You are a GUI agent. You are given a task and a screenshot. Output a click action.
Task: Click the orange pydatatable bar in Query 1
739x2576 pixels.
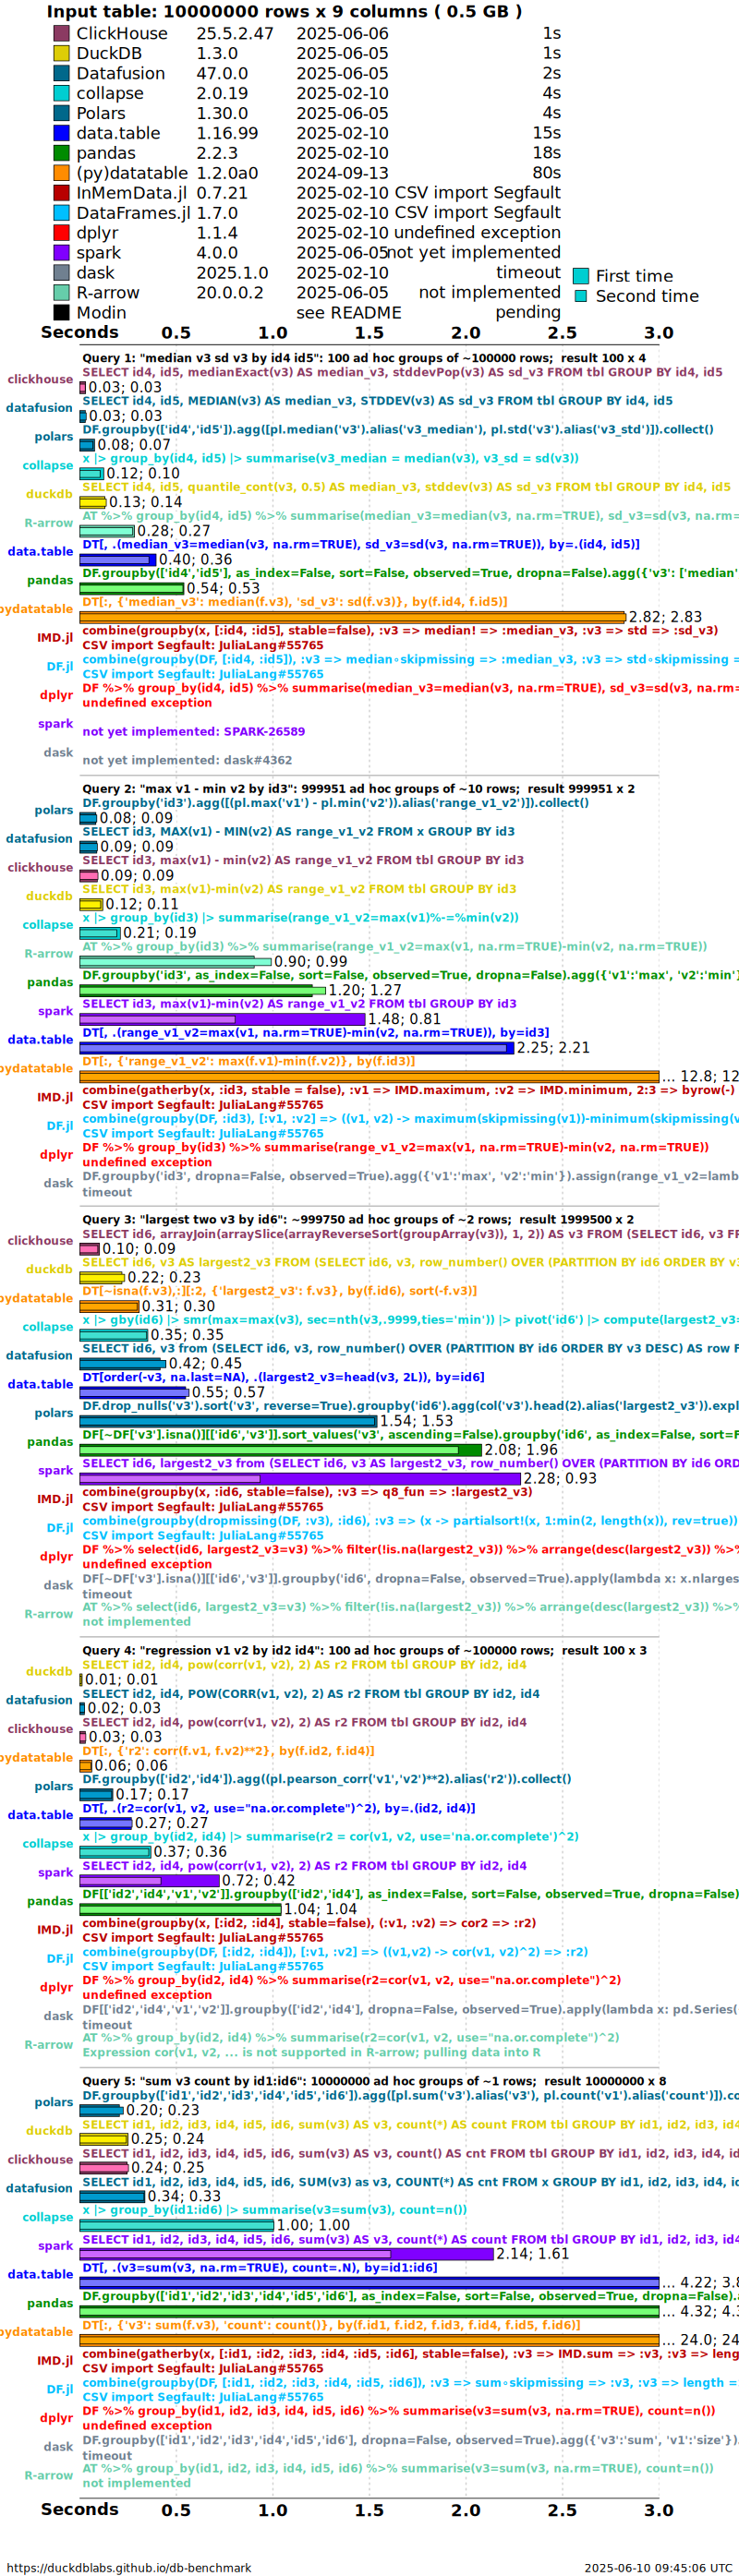click(352, 617)
